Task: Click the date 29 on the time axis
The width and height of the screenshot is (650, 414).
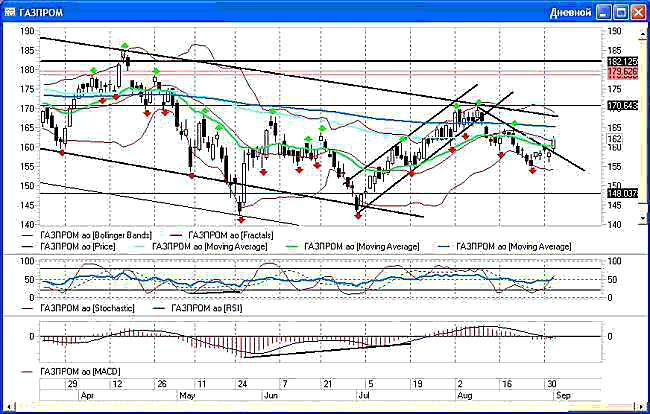Action: point(73,384)
